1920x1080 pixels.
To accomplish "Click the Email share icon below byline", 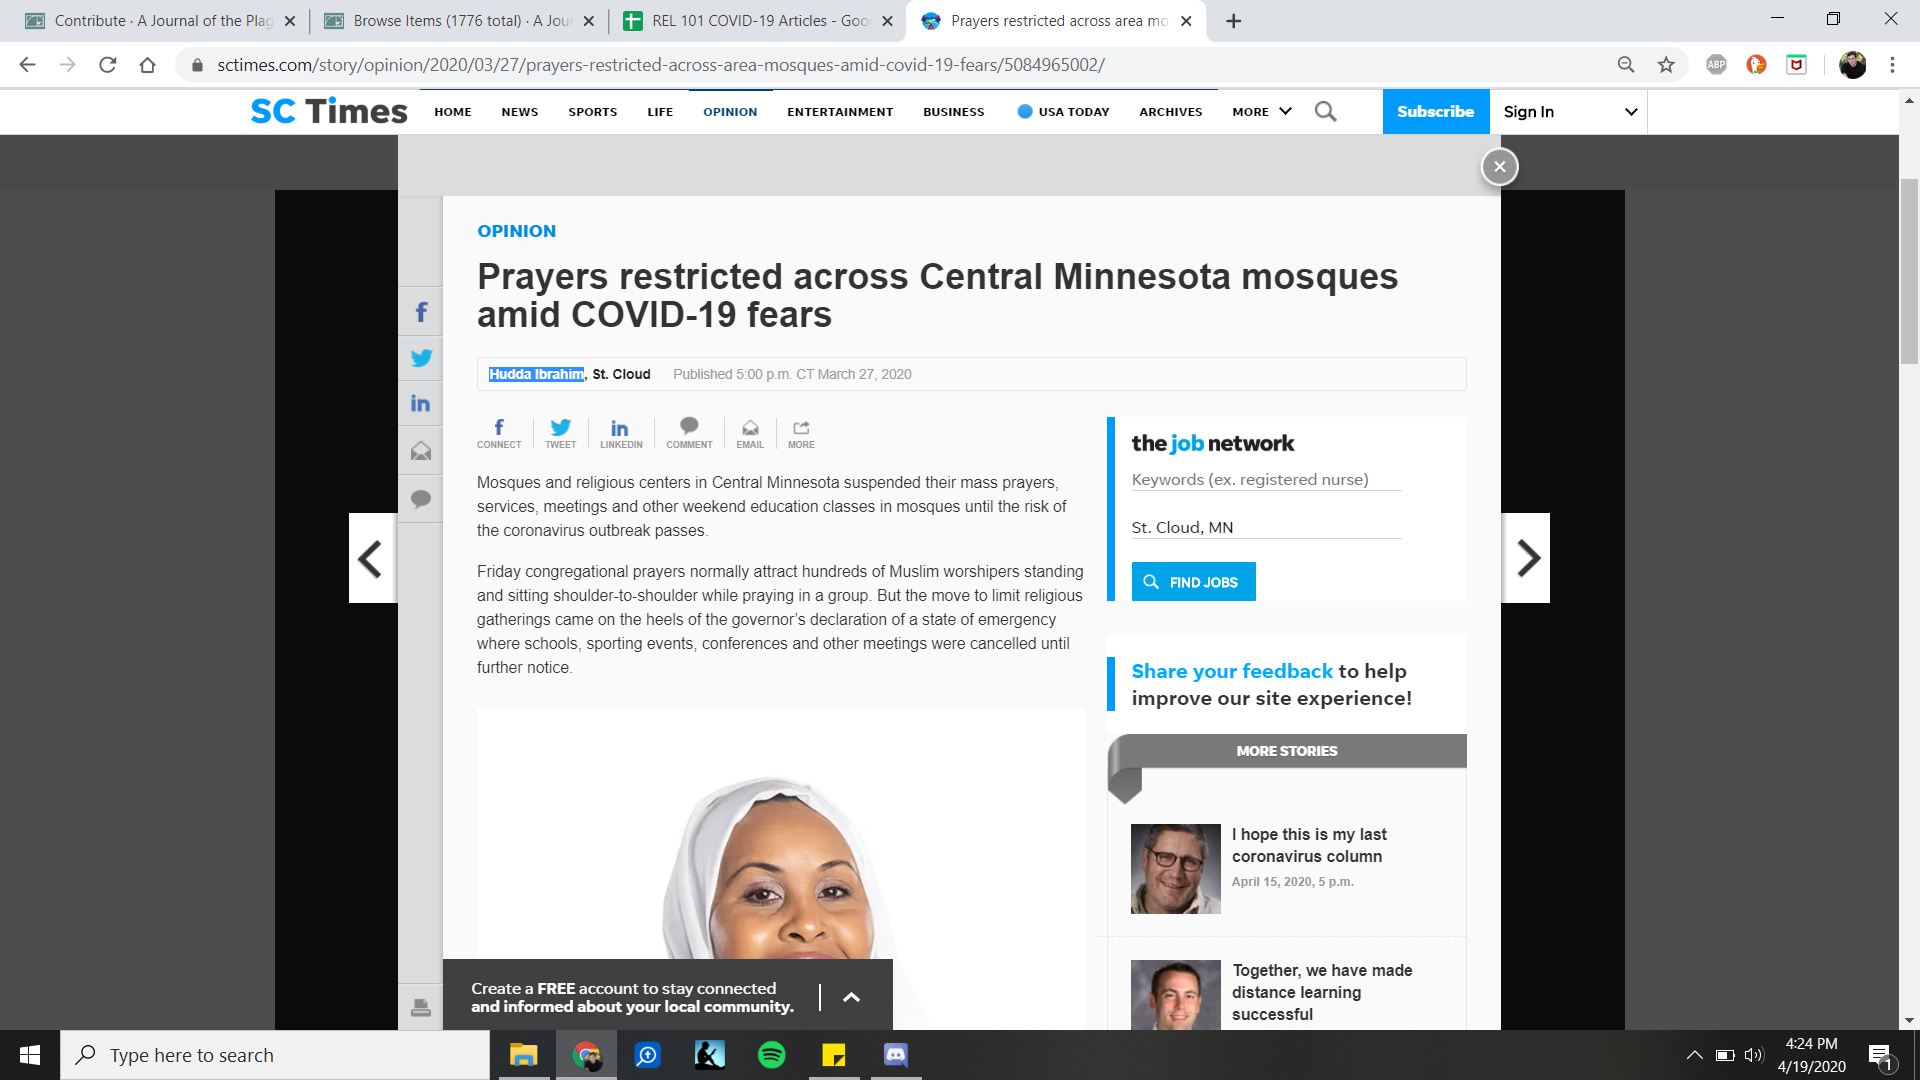I will pyautogui.click(x=750, y=433).
